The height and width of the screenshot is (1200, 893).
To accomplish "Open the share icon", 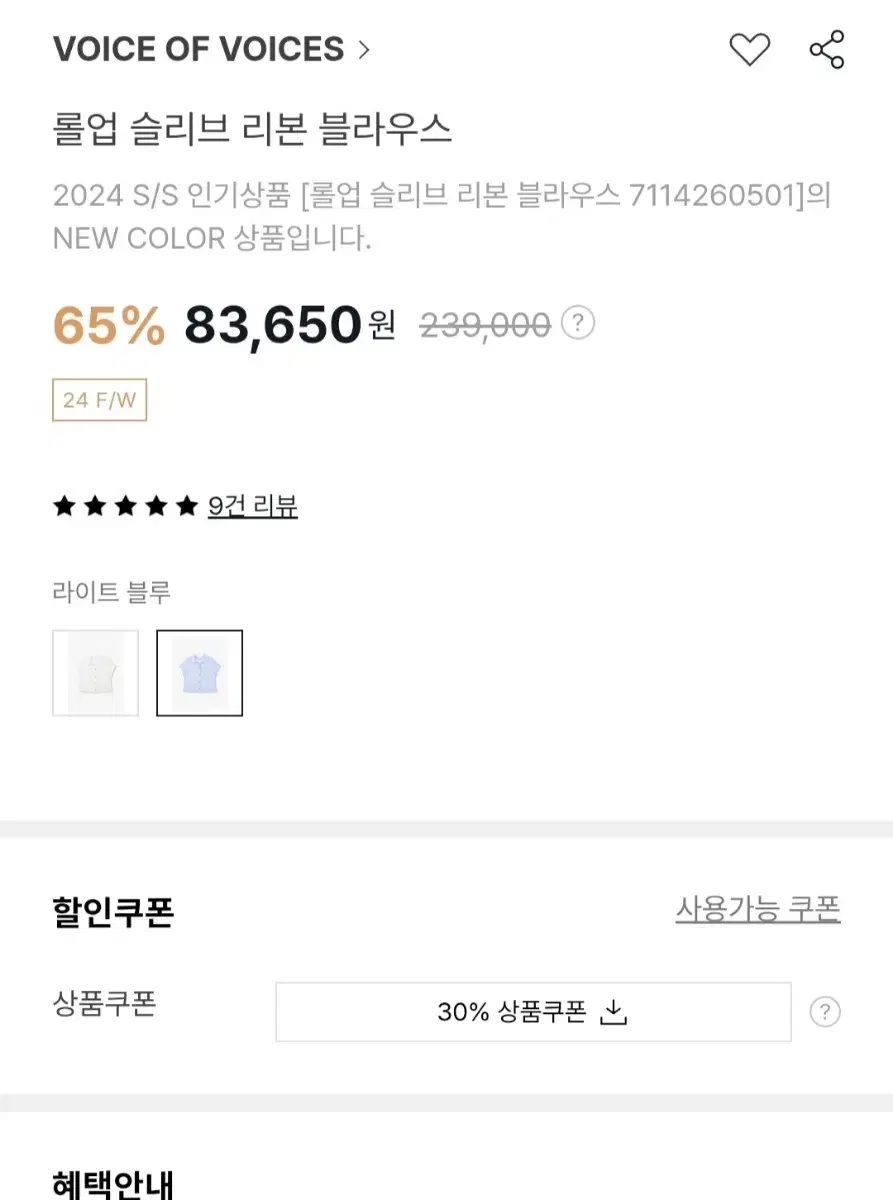I will [827, 49].
